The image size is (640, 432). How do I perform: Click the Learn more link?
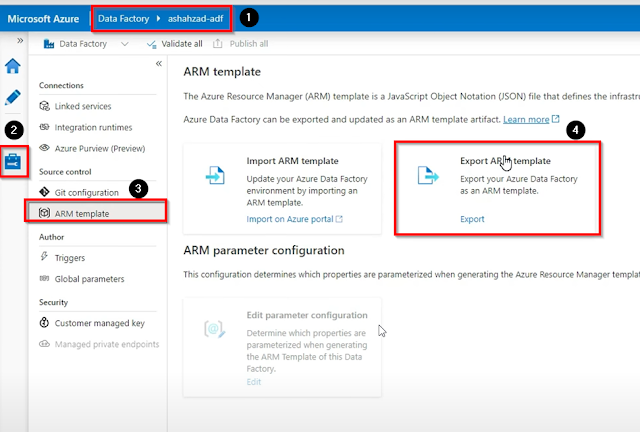[526, 120]
